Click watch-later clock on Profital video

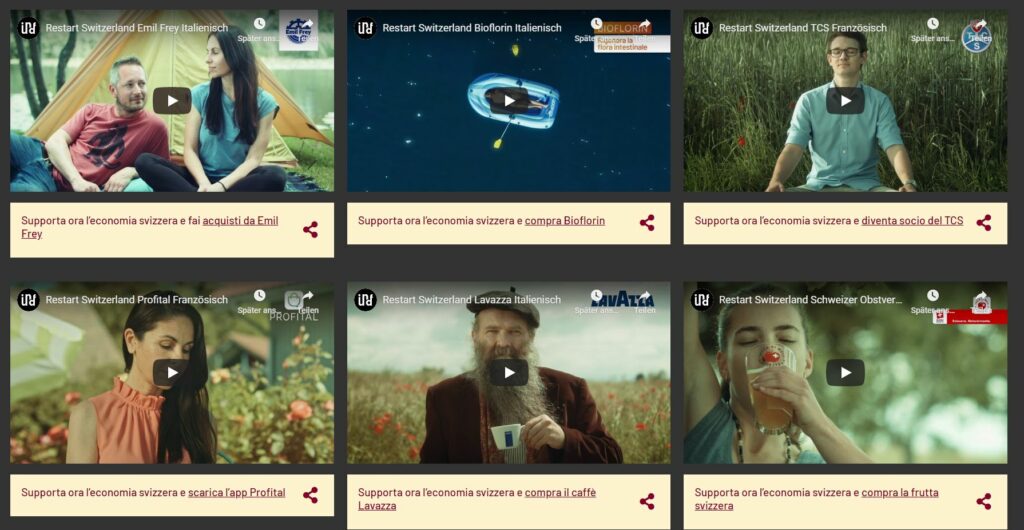[259, 296]
